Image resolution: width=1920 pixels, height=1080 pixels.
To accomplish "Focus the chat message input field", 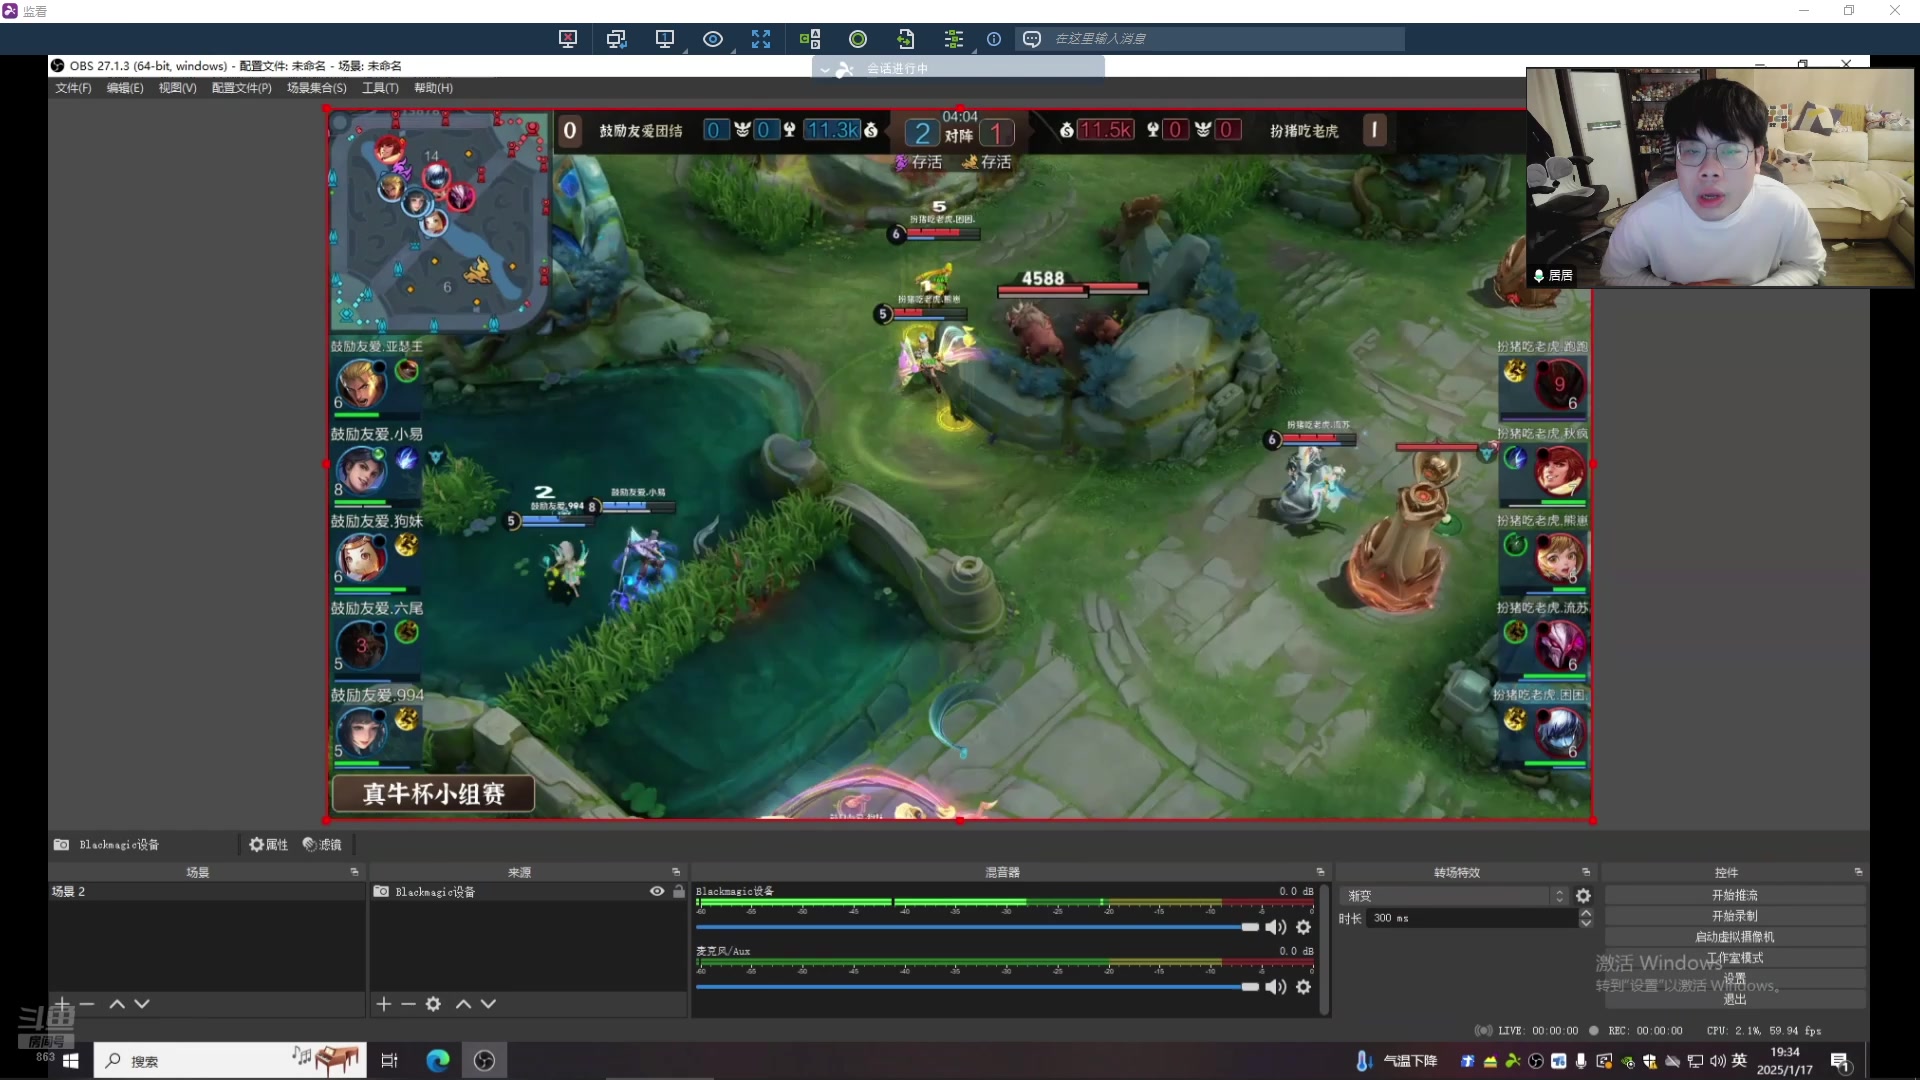I will (x=1227, y=39).
